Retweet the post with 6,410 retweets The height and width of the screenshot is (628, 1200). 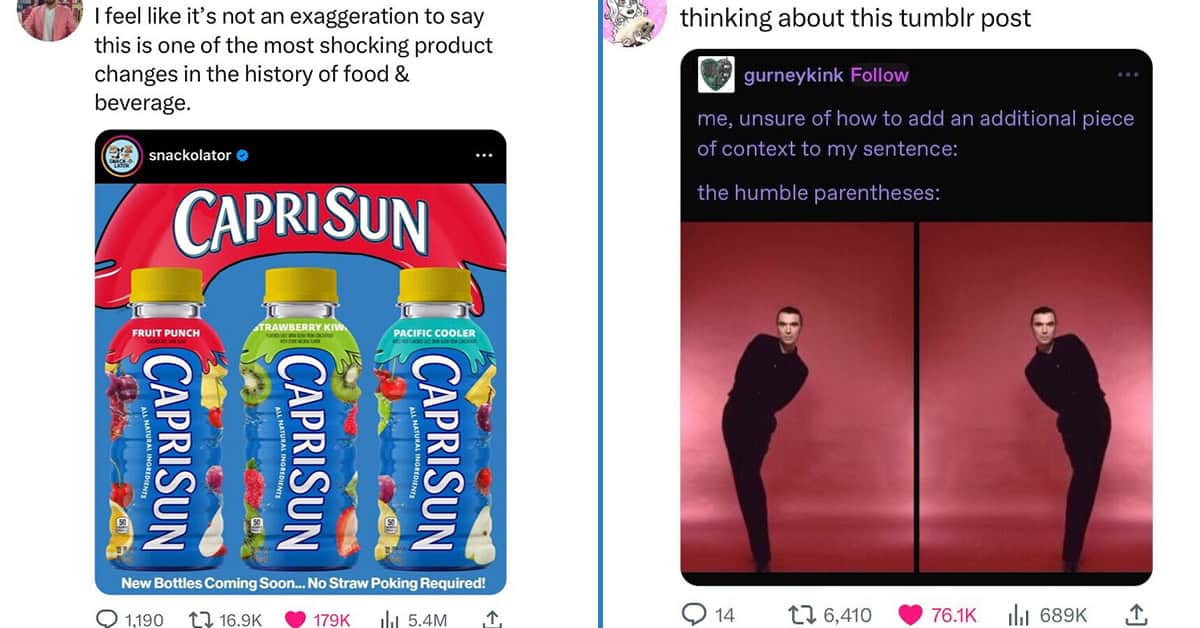tap(828, 615)
